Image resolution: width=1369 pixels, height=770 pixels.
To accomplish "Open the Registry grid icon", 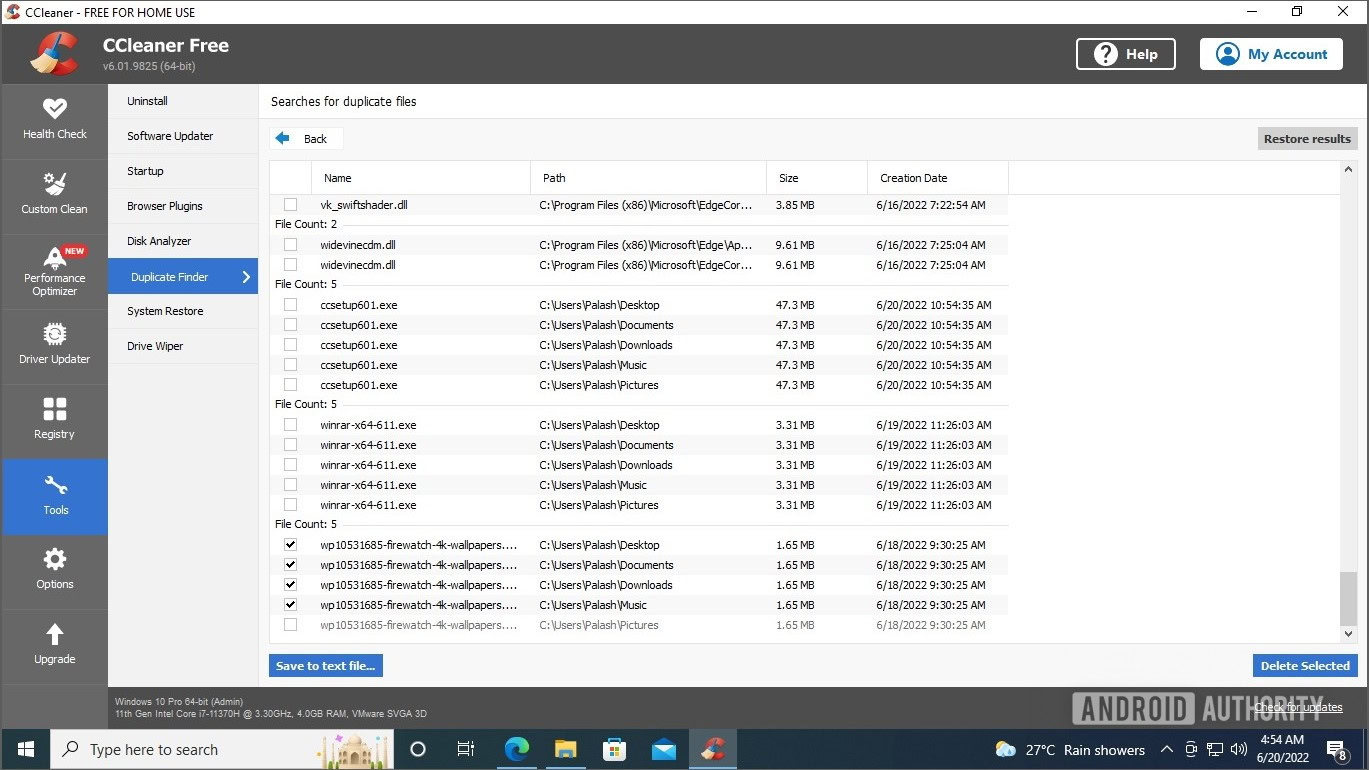I will (54, 409).
